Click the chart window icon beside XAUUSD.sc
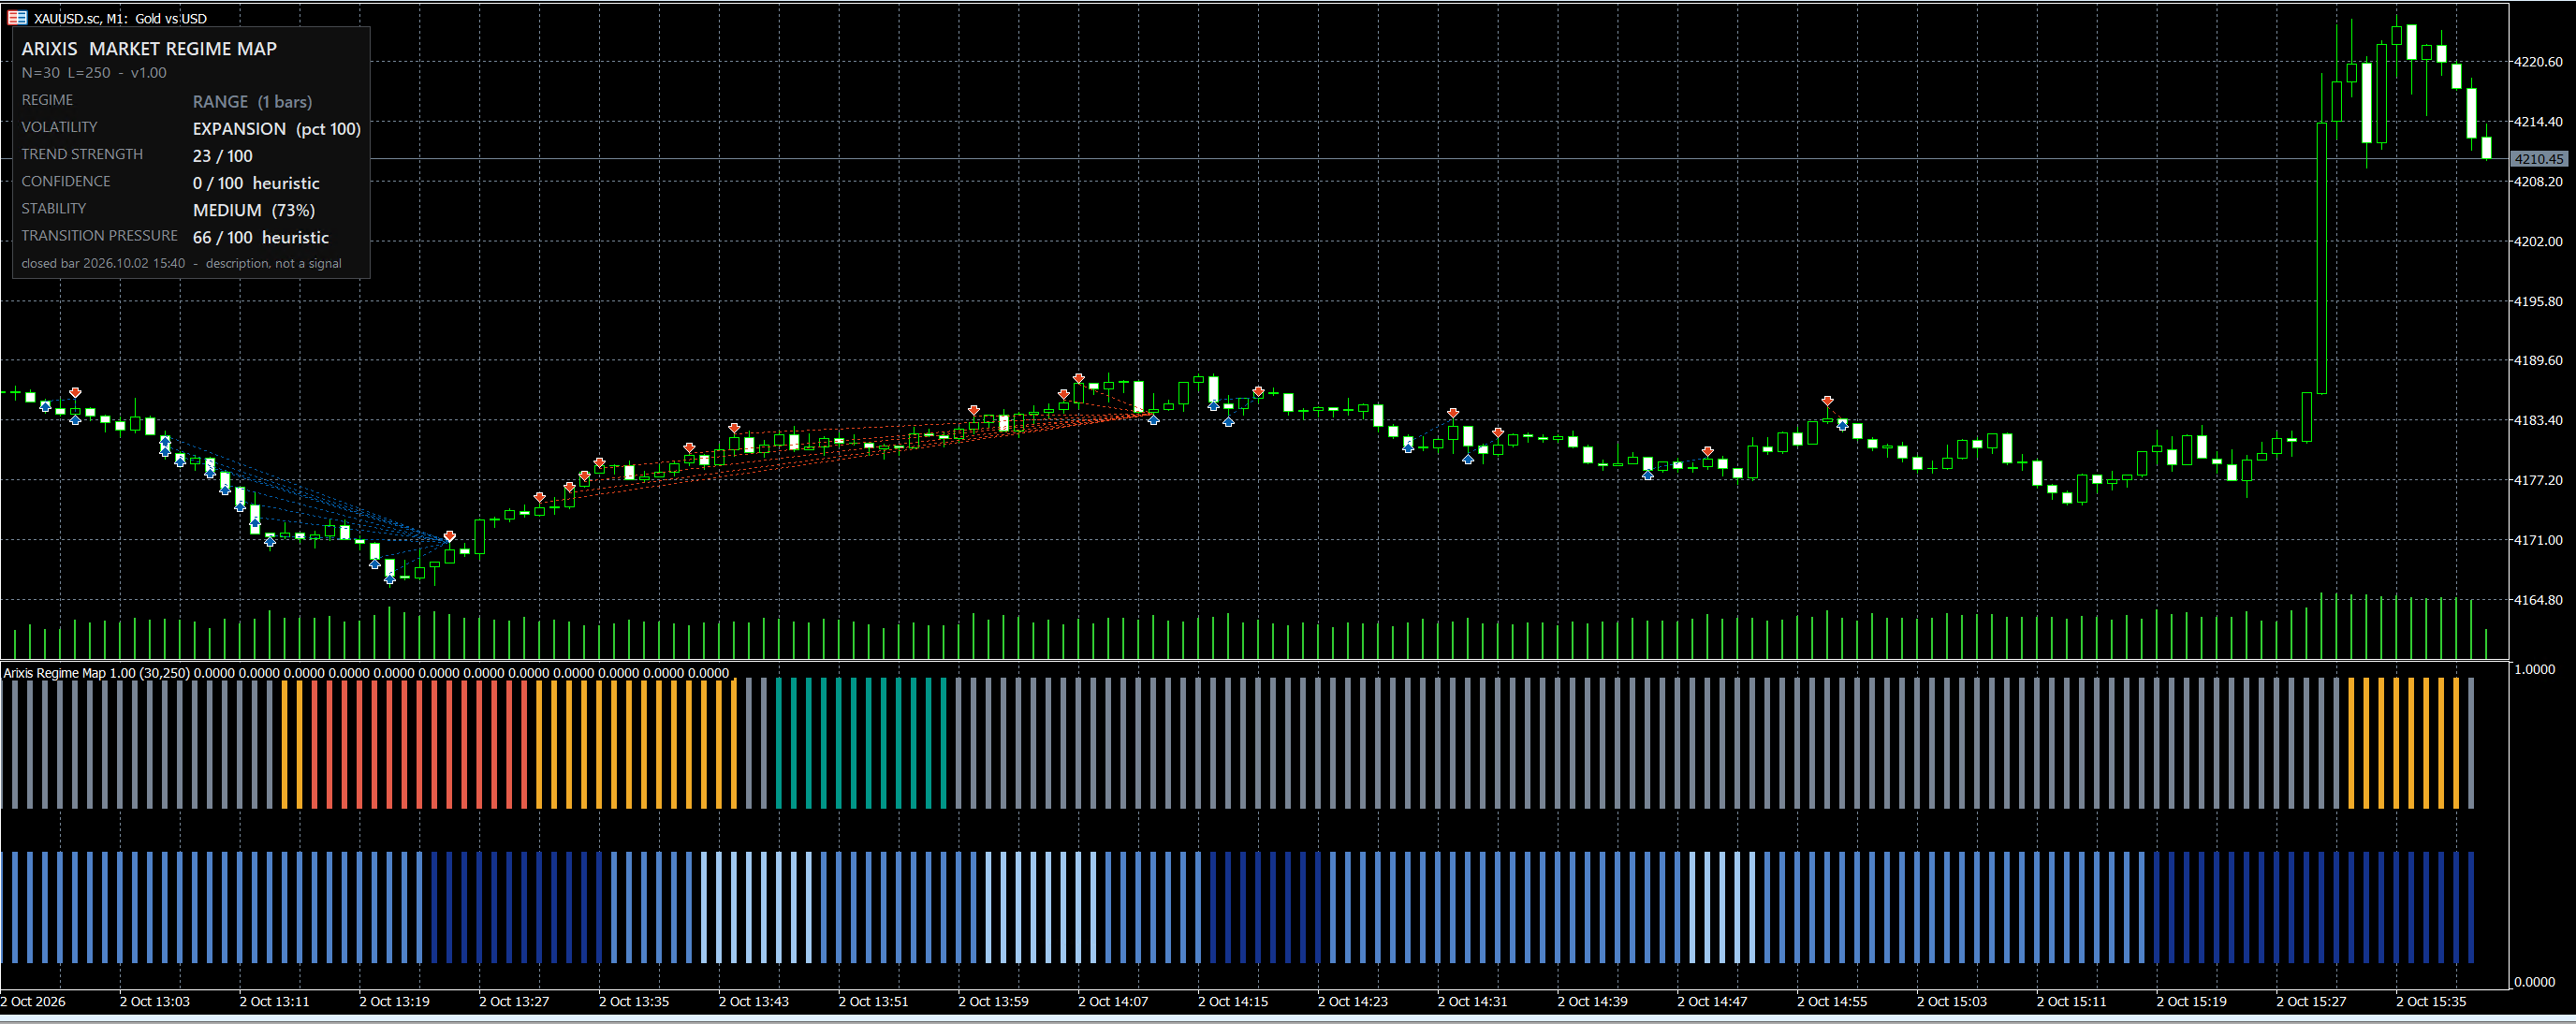Image resolution: width=2576 pixels, height=1024 pixels. [17, 17]
